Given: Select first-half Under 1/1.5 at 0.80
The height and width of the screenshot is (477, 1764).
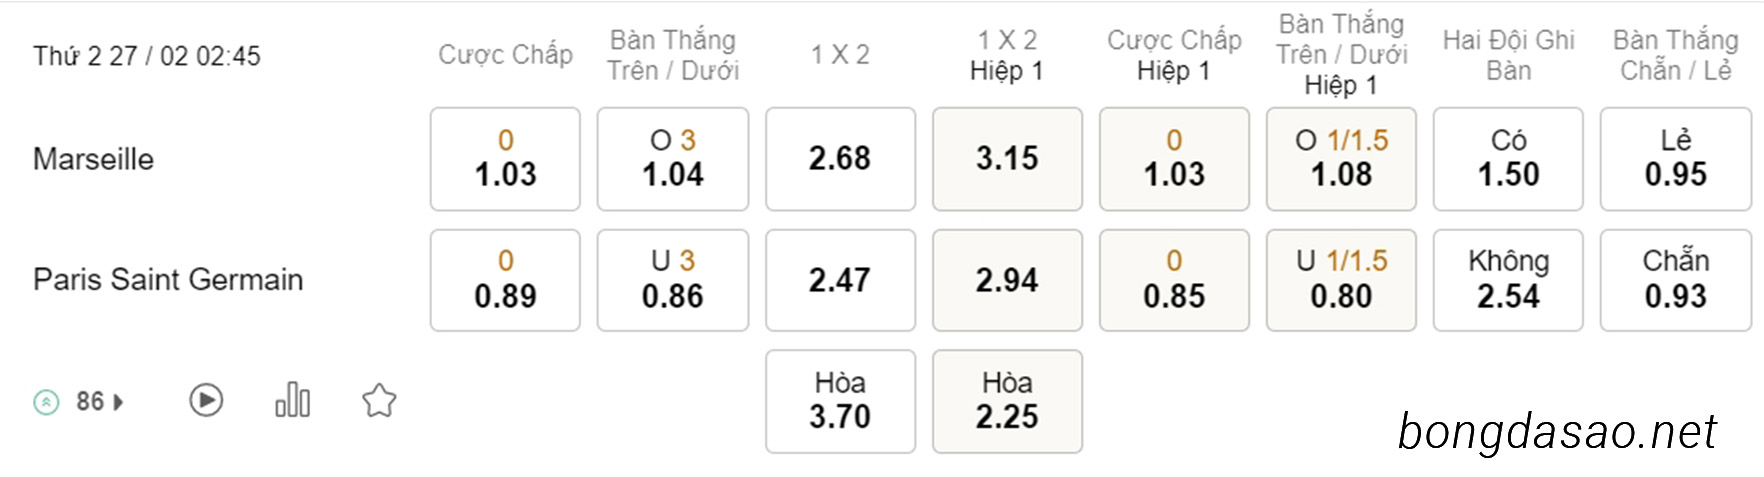Looking at the screenshot, I should [x=1341, y=280].
